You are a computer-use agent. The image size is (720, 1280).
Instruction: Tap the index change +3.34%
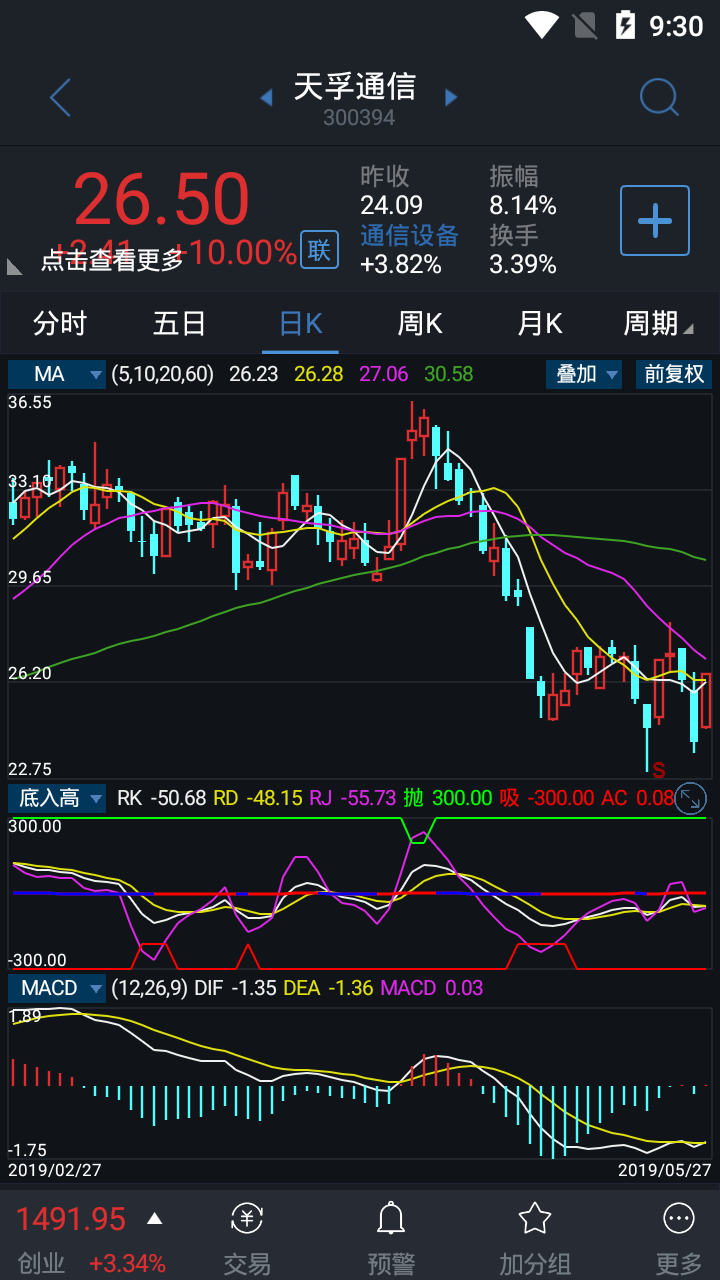click(127, 1263)
